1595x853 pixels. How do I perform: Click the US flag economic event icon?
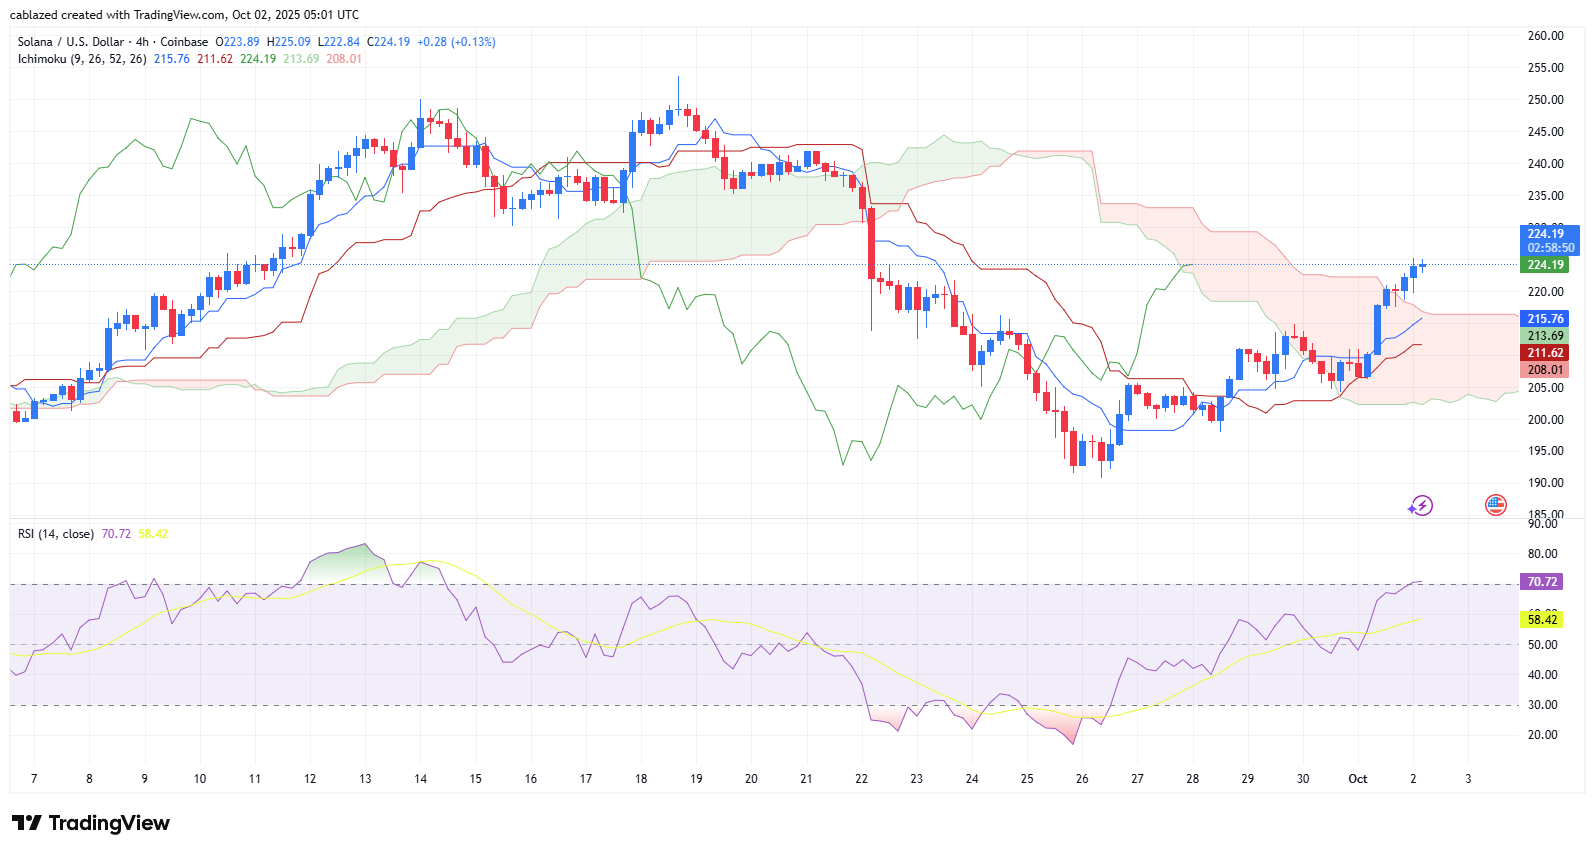(x=1495, y=505)
